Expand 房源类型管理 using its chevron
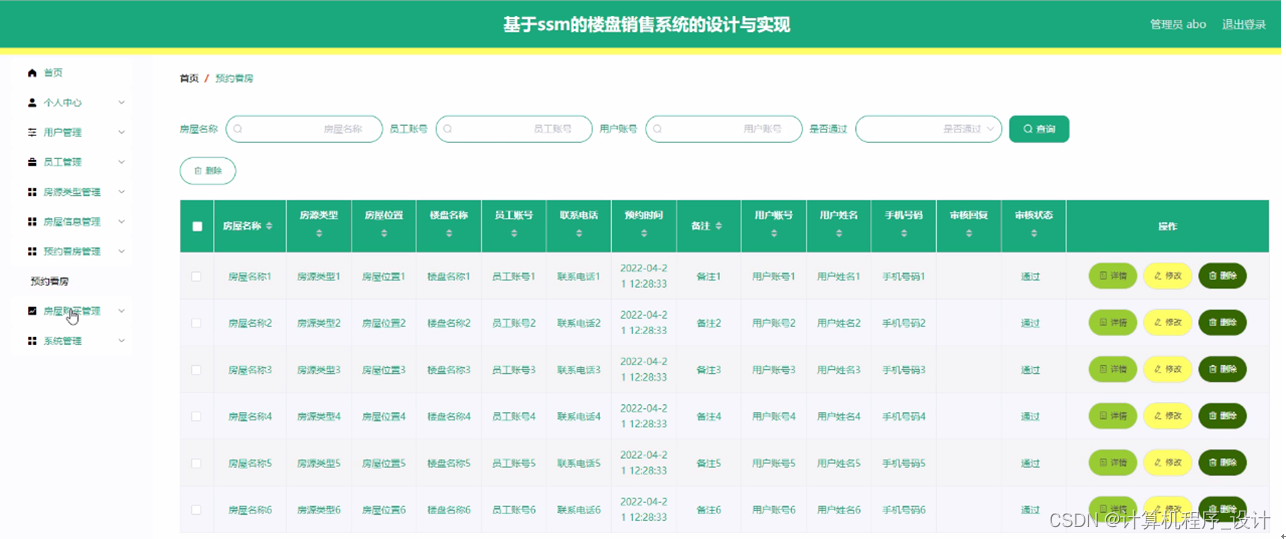This screenshot has width=1286, height=539. click(x=122, y=192)
